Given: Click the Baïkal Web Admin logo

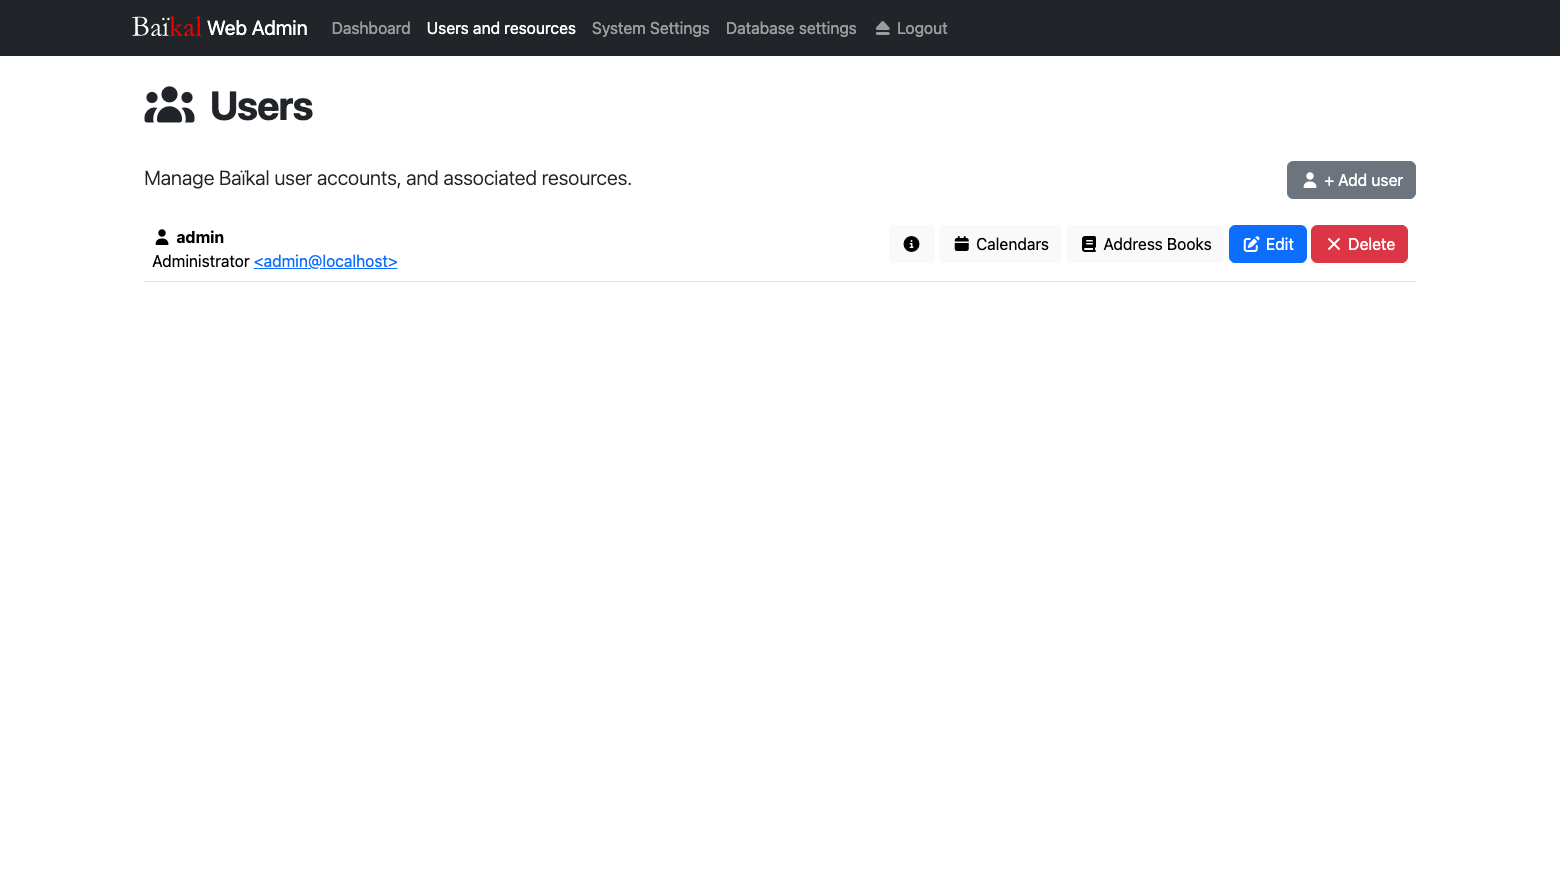Looking at the screenshot, I should [x=220, y=27].
